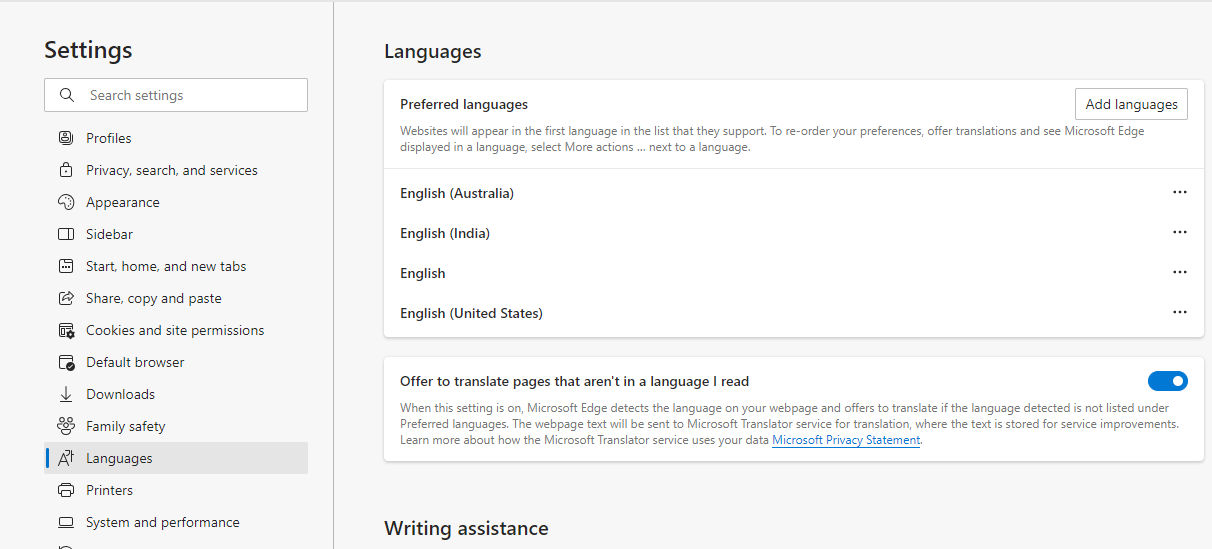Click the search magnifier icon
1212x549 pixels.
pyautogui.click(x=67, y=95)
